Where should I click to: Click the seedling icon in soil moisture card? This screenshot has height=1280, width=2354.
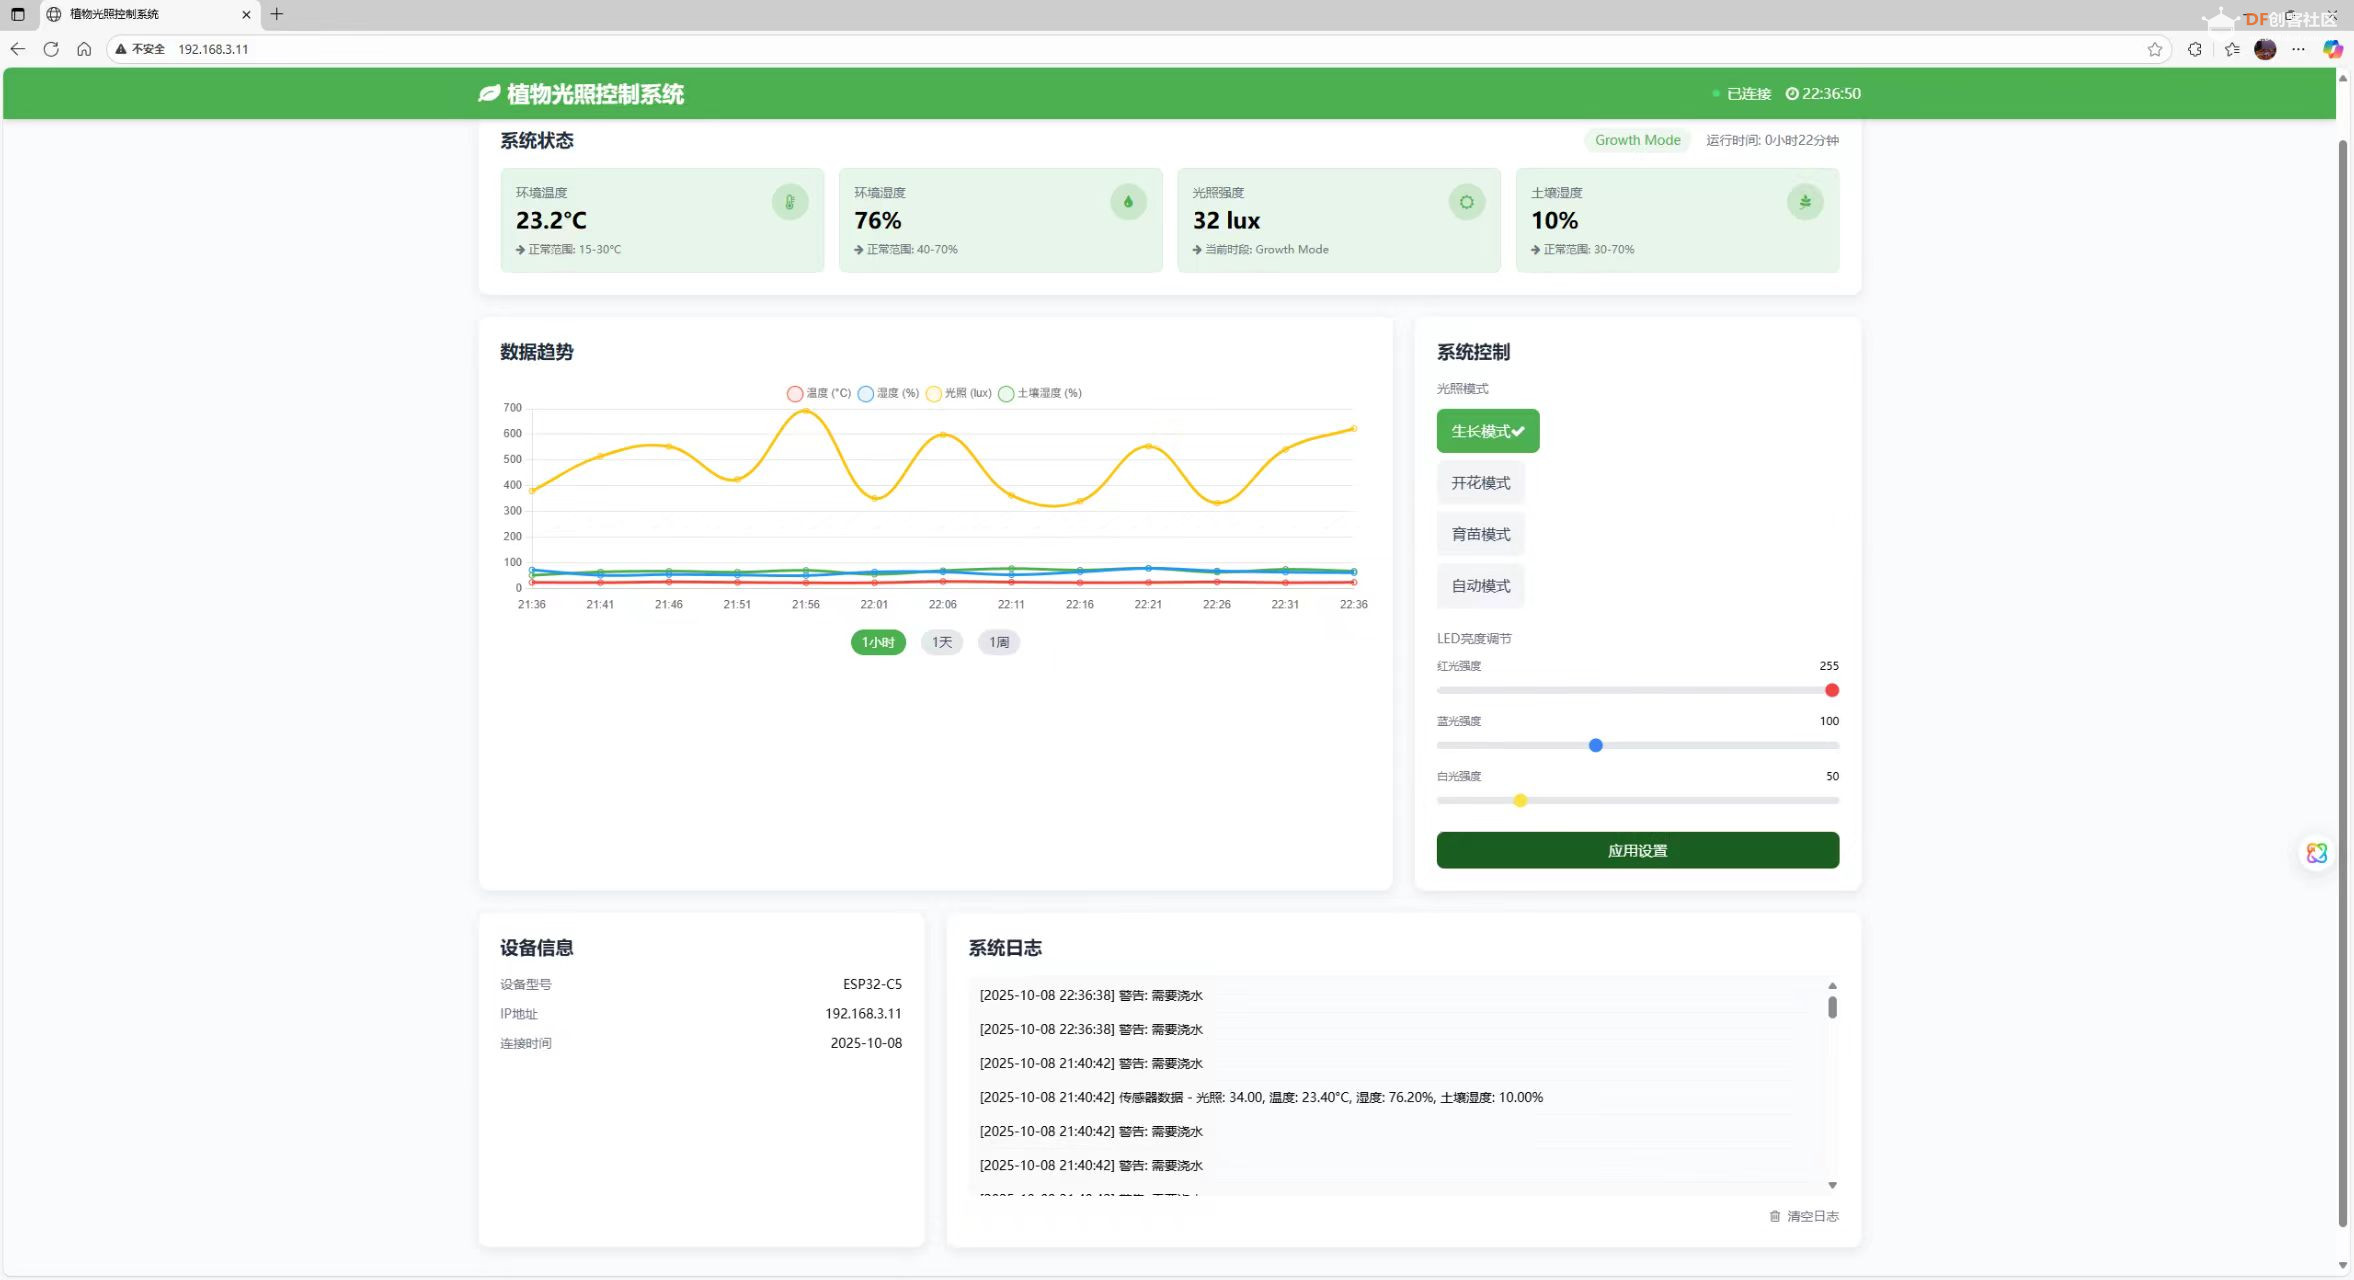pos(1805,202)
